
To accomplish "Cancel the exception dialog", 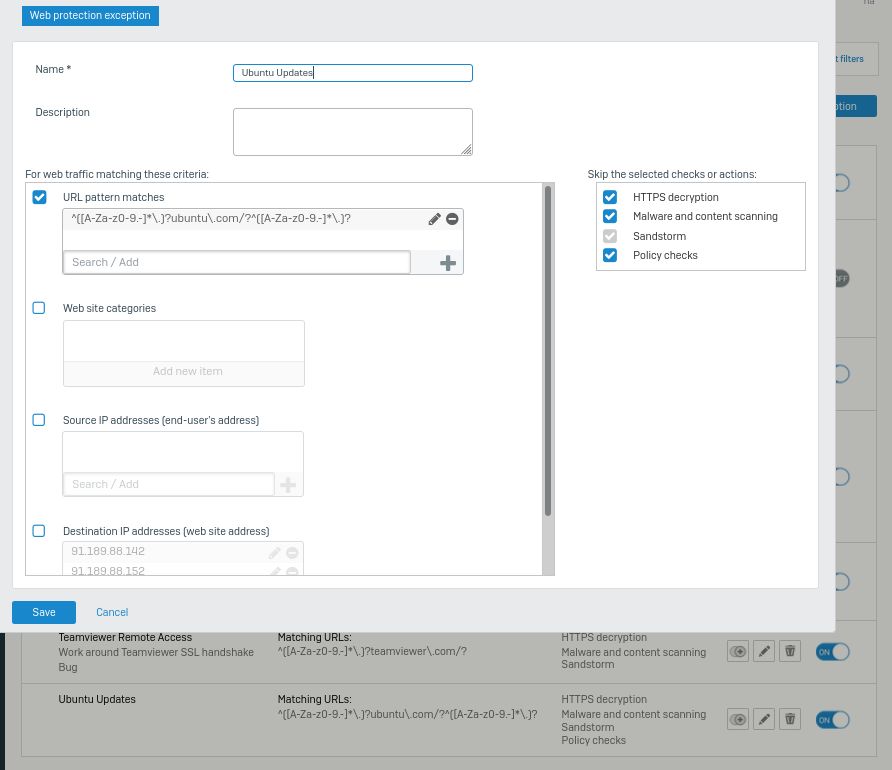I will click(x=112, y=612).
